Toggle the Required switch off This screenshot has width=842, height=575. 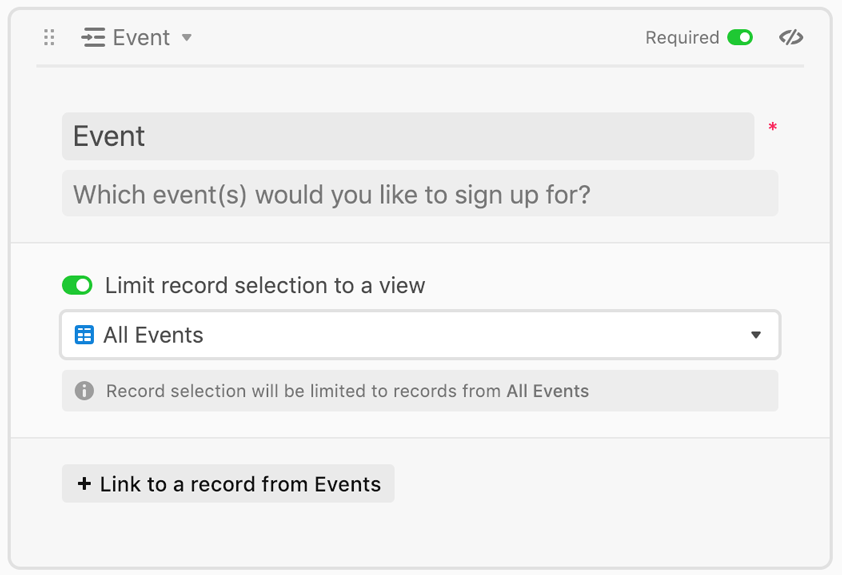click(740, 38)
